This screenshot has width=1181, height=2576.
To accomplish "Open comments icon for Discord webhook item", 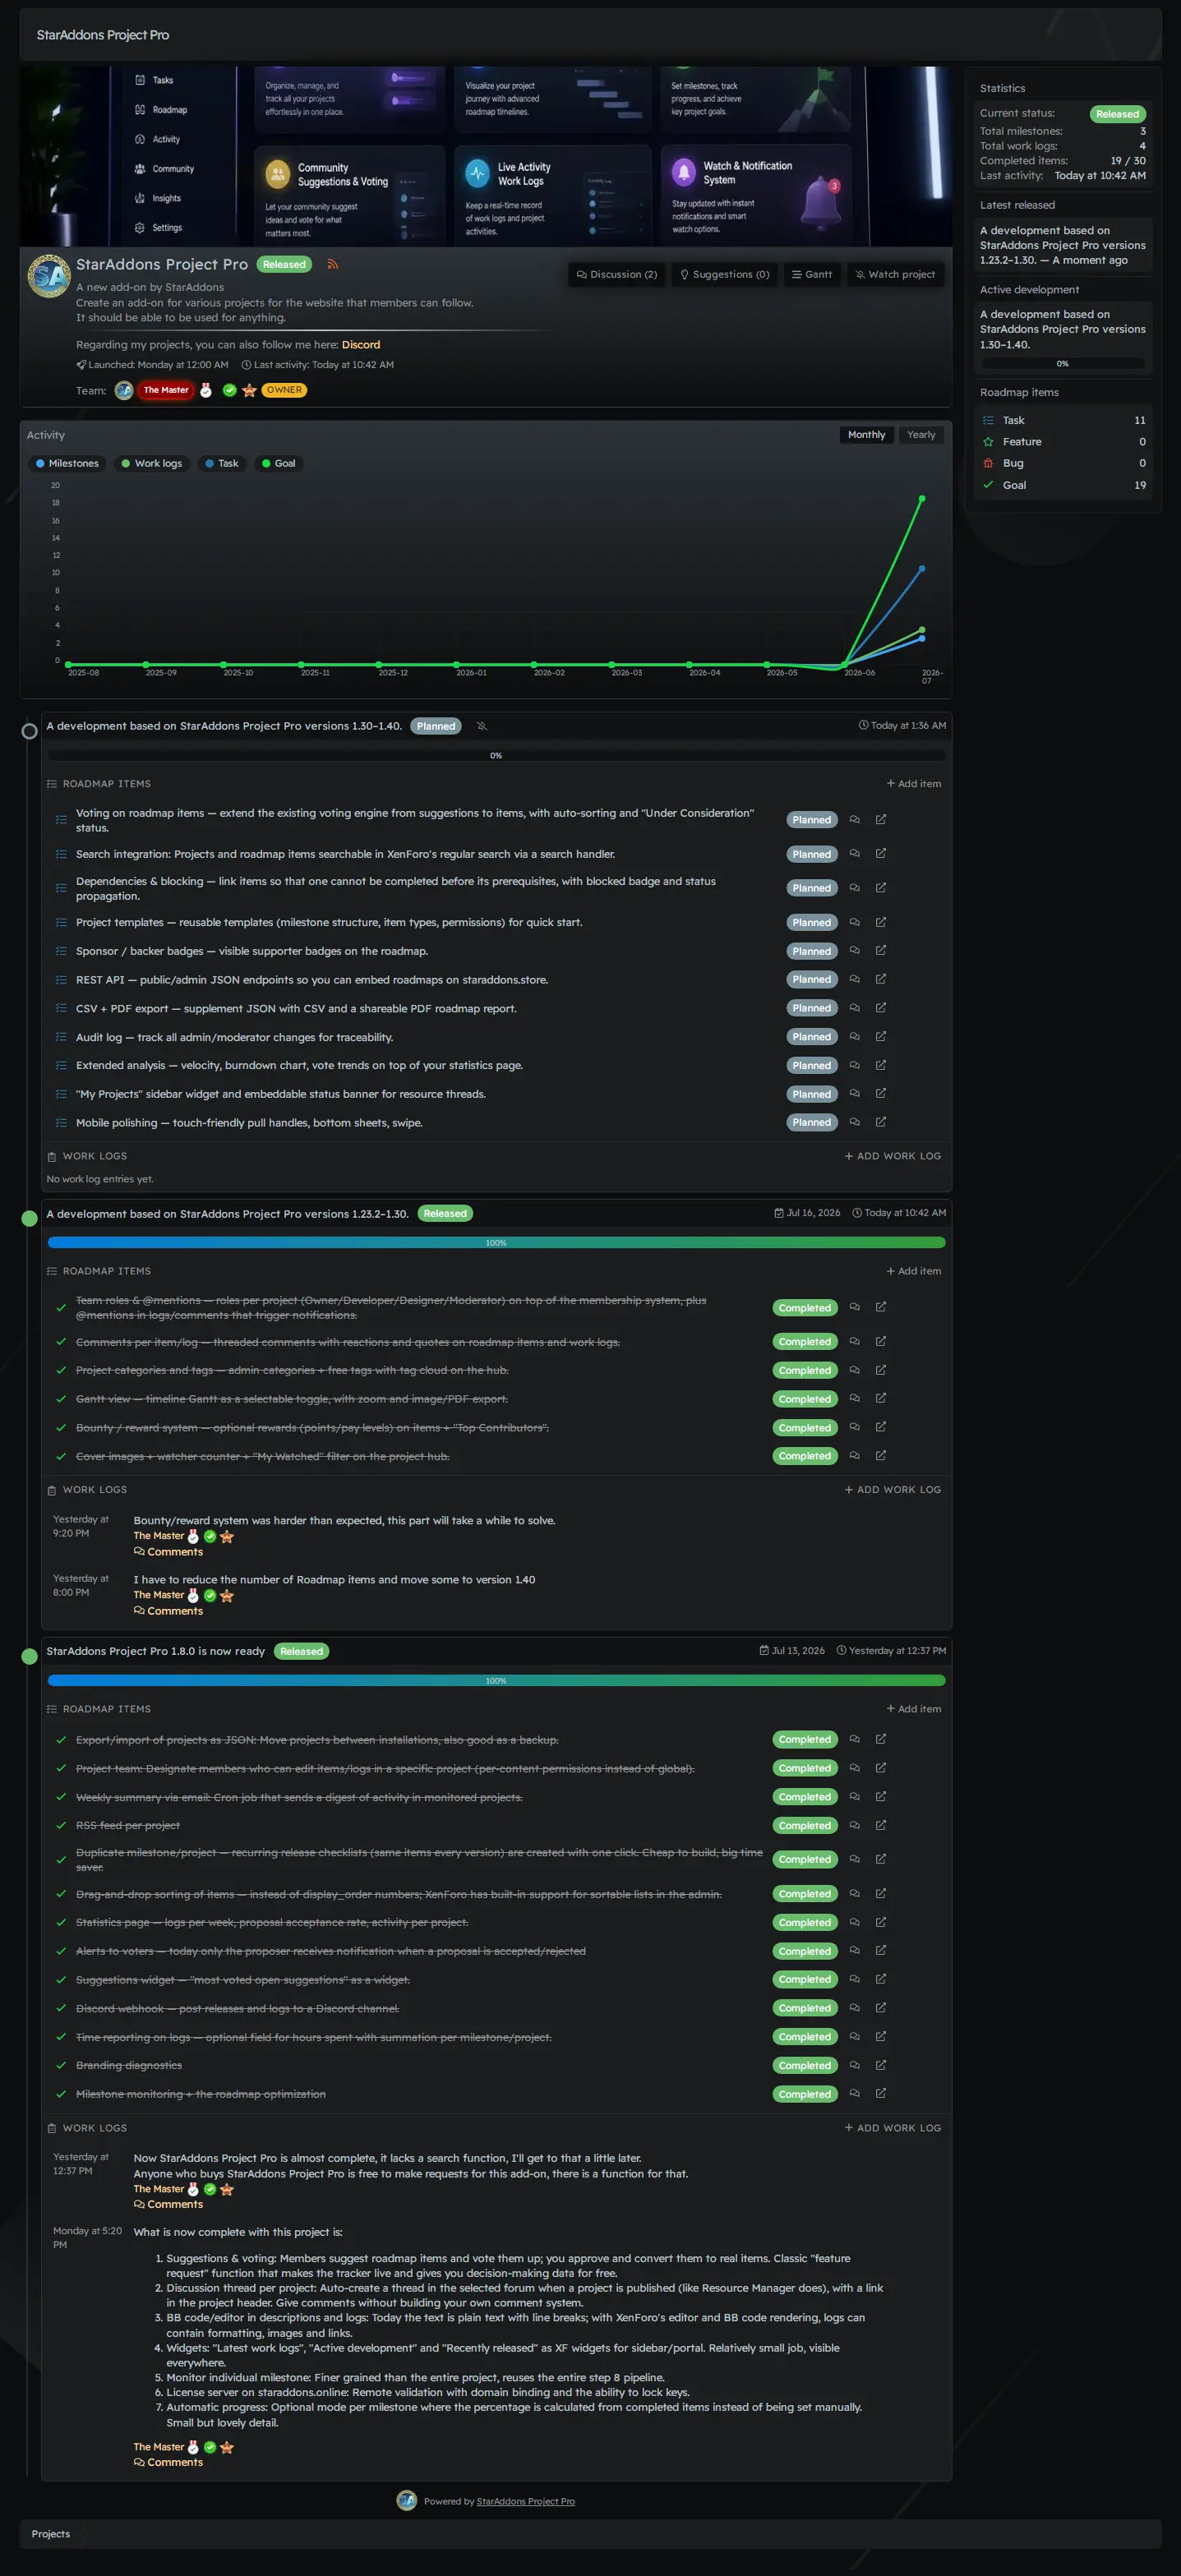I will coord(854,2008).
